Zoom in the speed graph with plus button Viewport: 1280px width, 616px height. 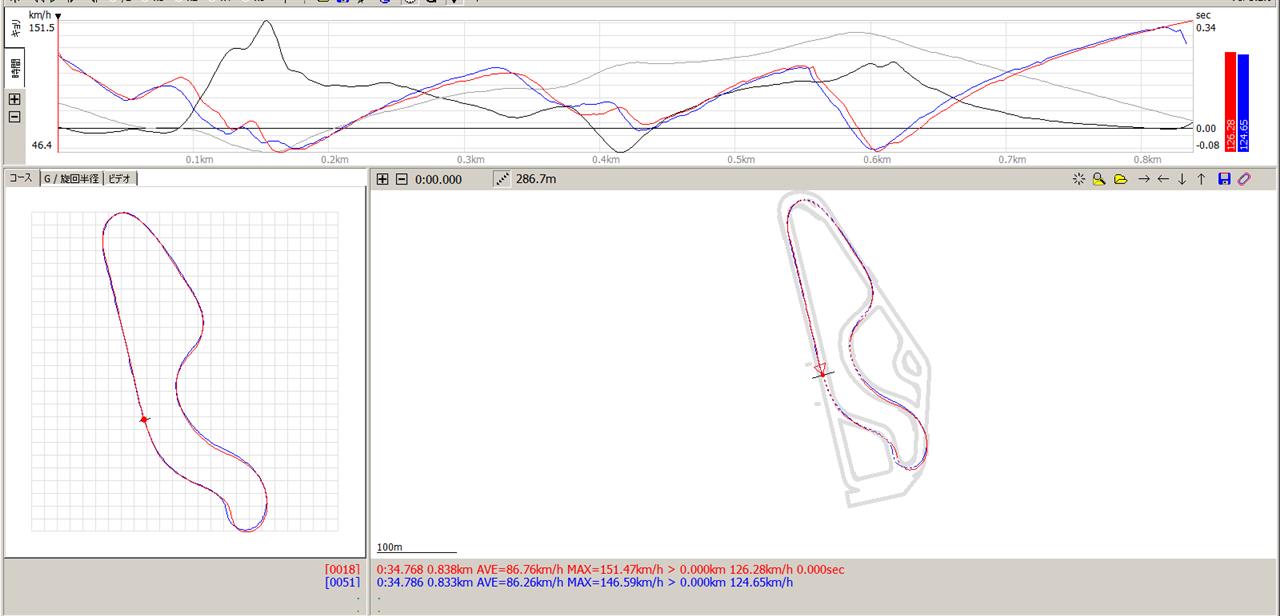tap(14, 99)
